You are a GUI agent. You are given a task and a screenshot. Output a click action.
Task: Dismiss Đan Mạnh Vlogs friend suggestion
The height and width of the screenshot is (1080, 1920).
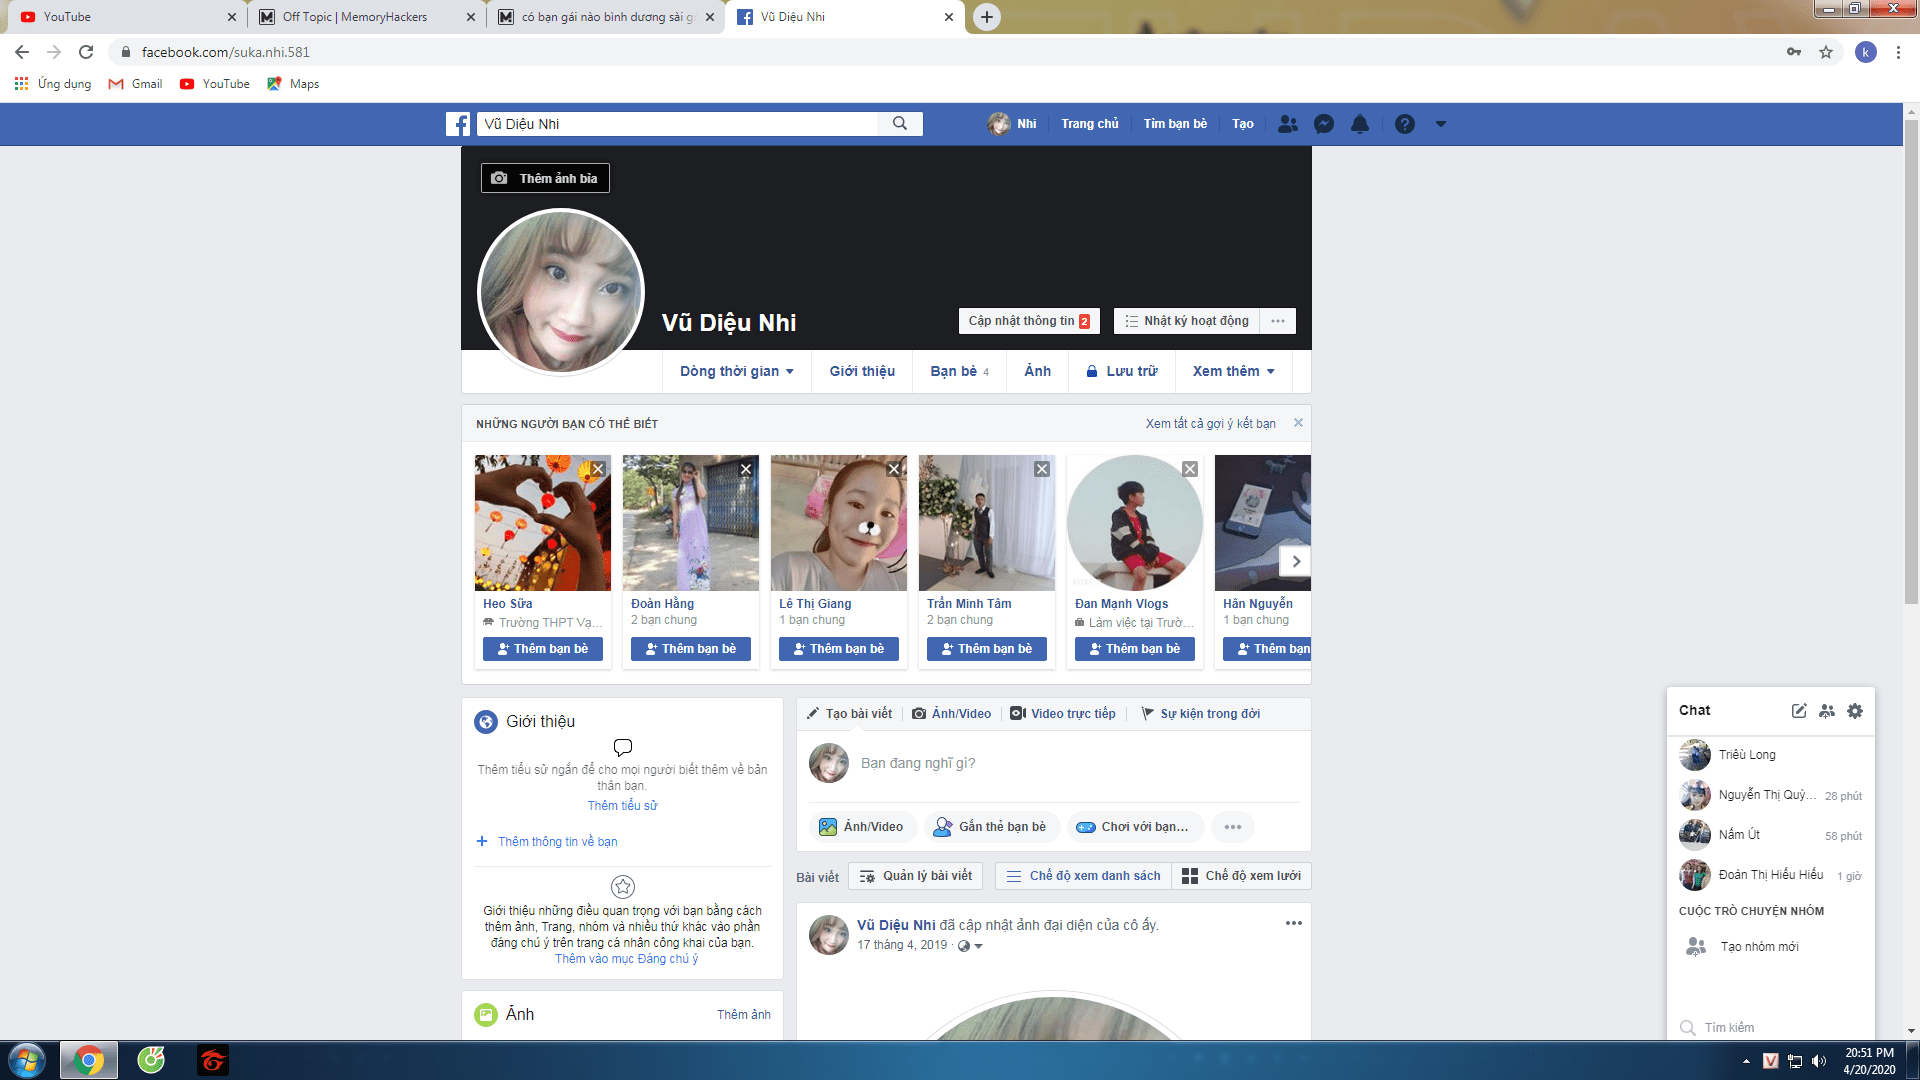point(1190,469)
